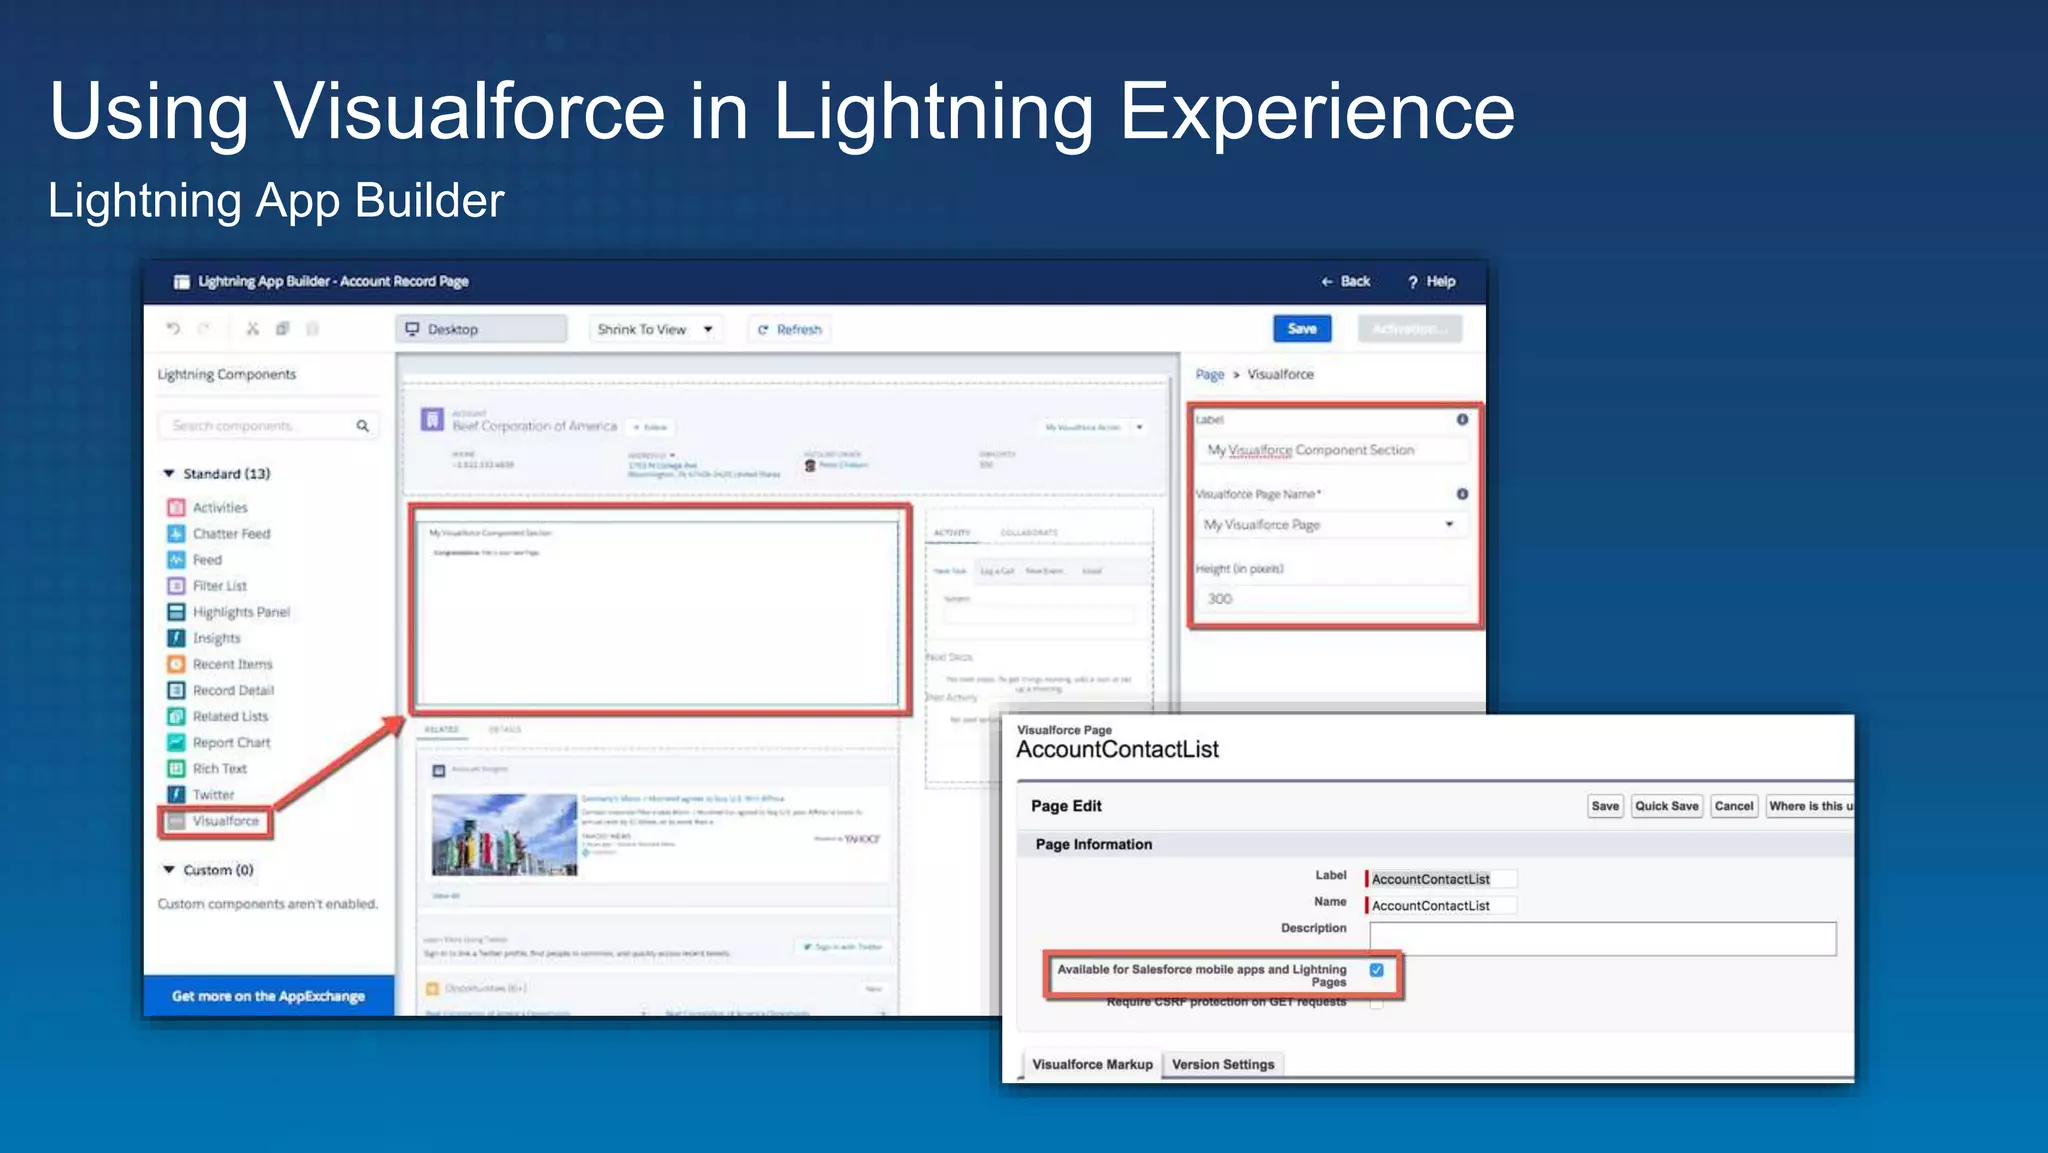Screen dimensions: 2048x1153
Task: Select the Activities component icon
Action: pos(176,507)
